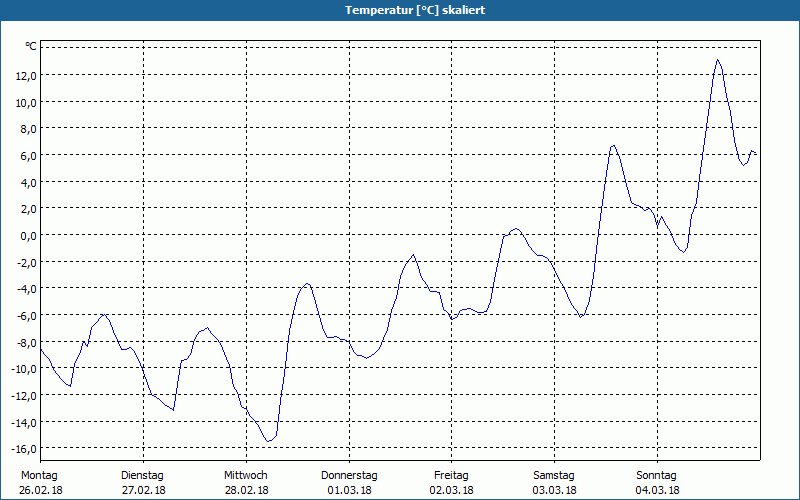
Task: Select the -4,0 y-axis value
Action: (x=27, y=289)
